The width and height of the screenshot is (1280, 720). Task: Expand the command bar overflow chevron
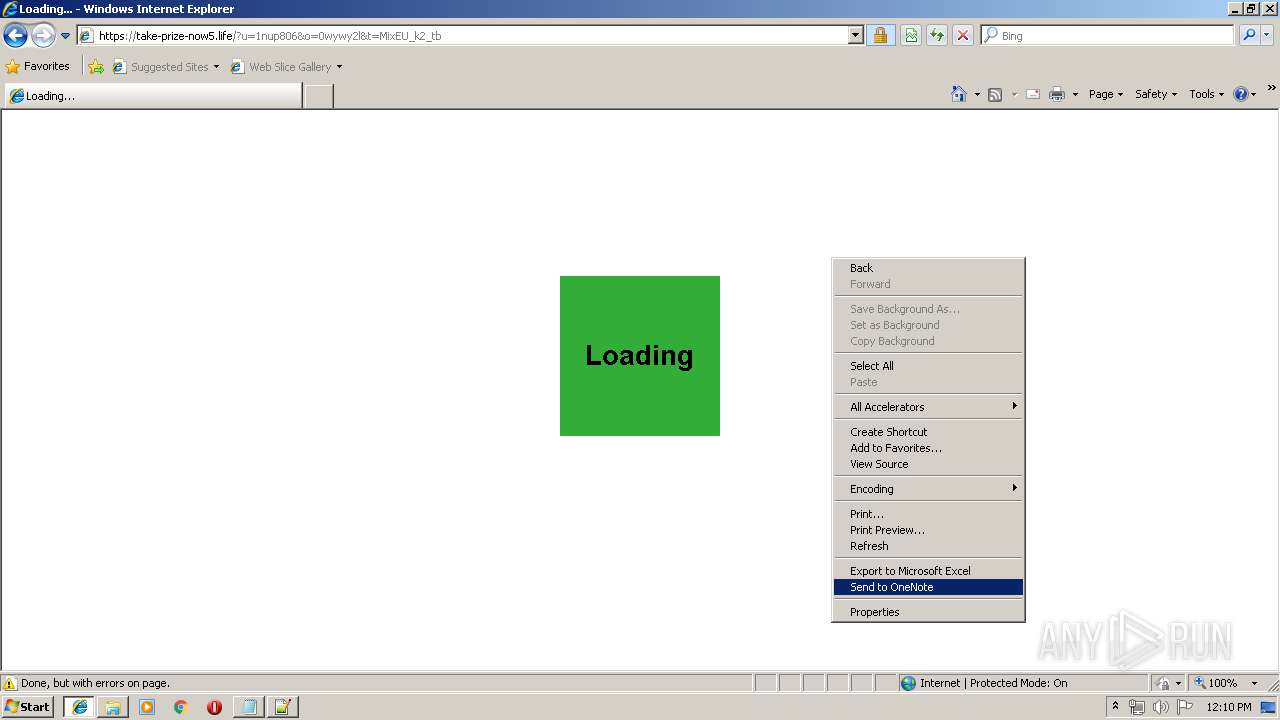1272,88
